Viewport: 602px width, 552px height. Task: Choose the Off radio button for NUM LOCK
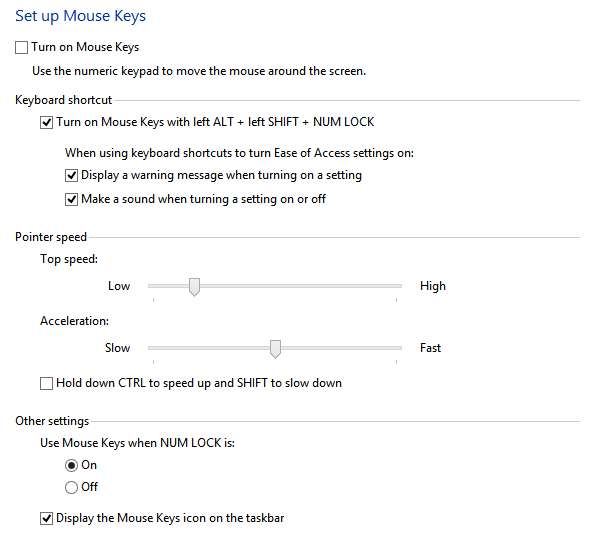(x=71, y=487)
